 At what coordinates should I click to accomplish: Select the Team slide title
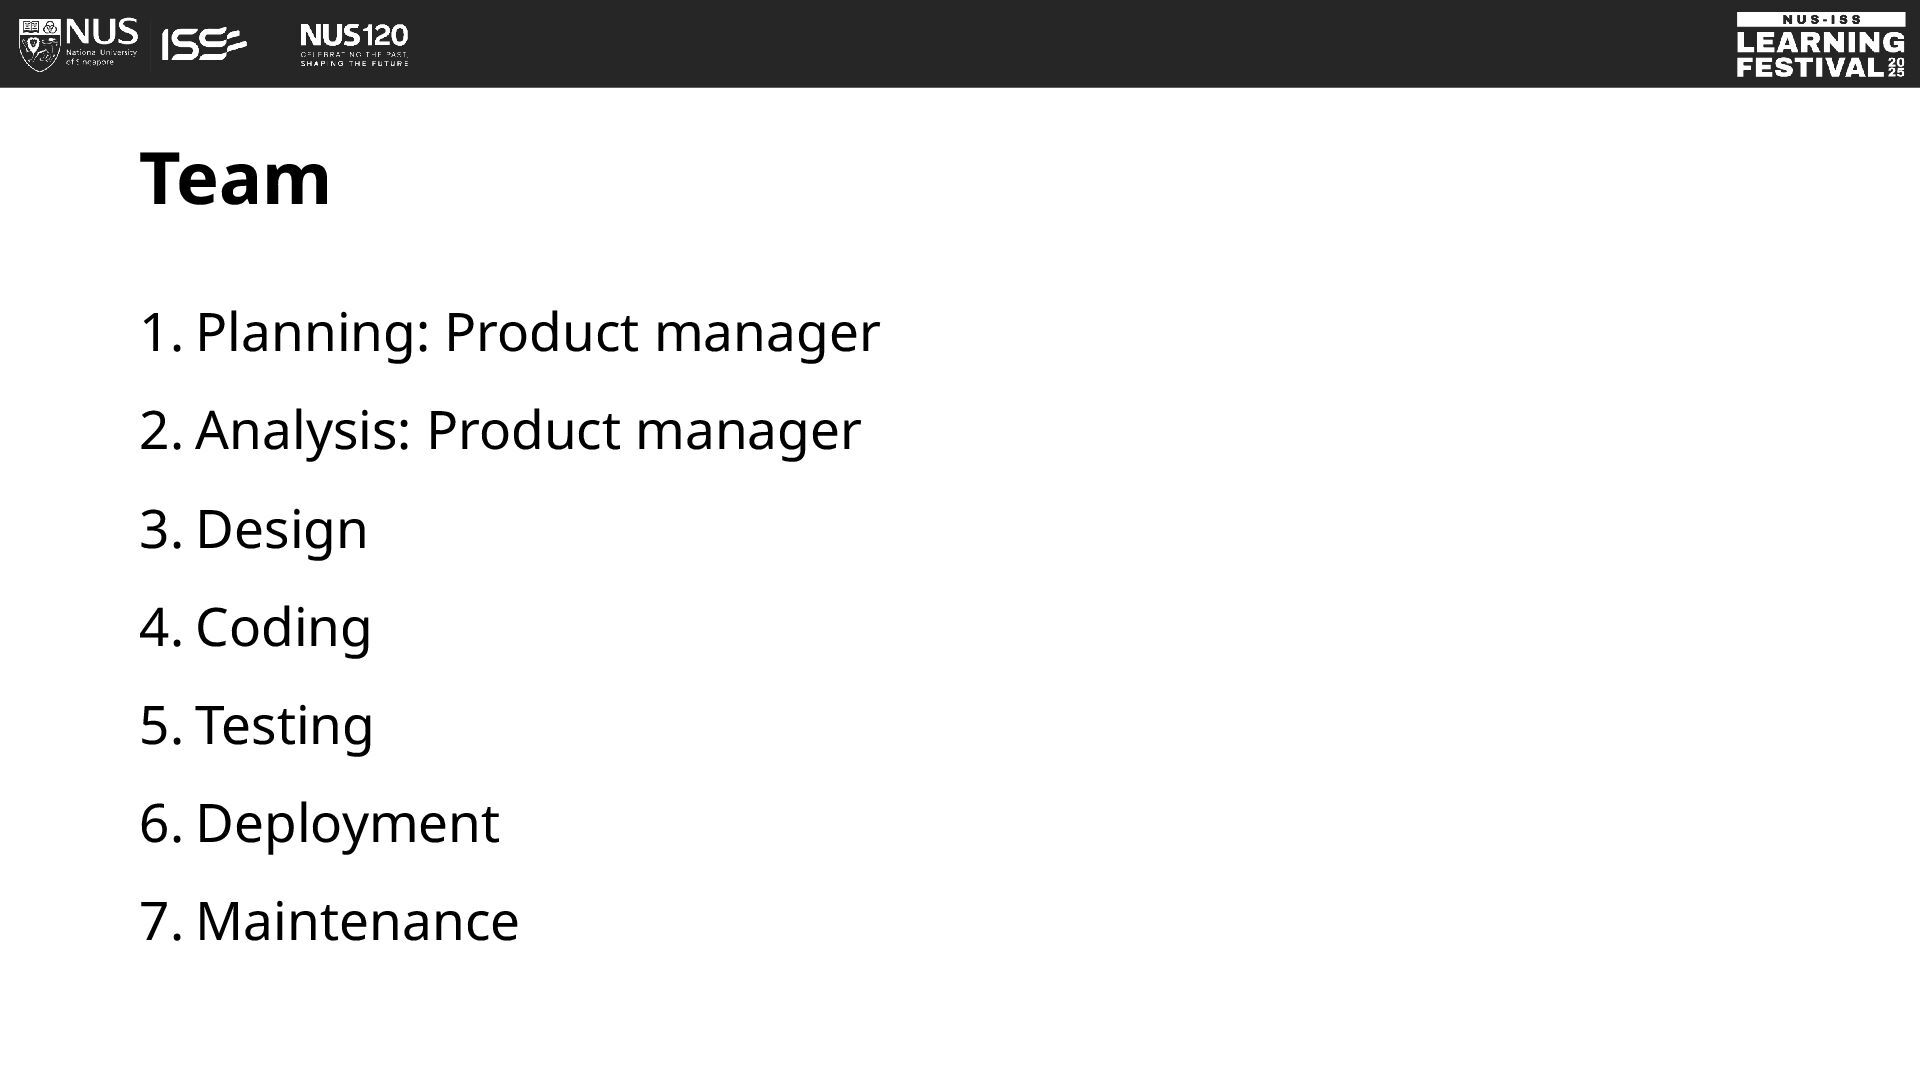(235, 178)
